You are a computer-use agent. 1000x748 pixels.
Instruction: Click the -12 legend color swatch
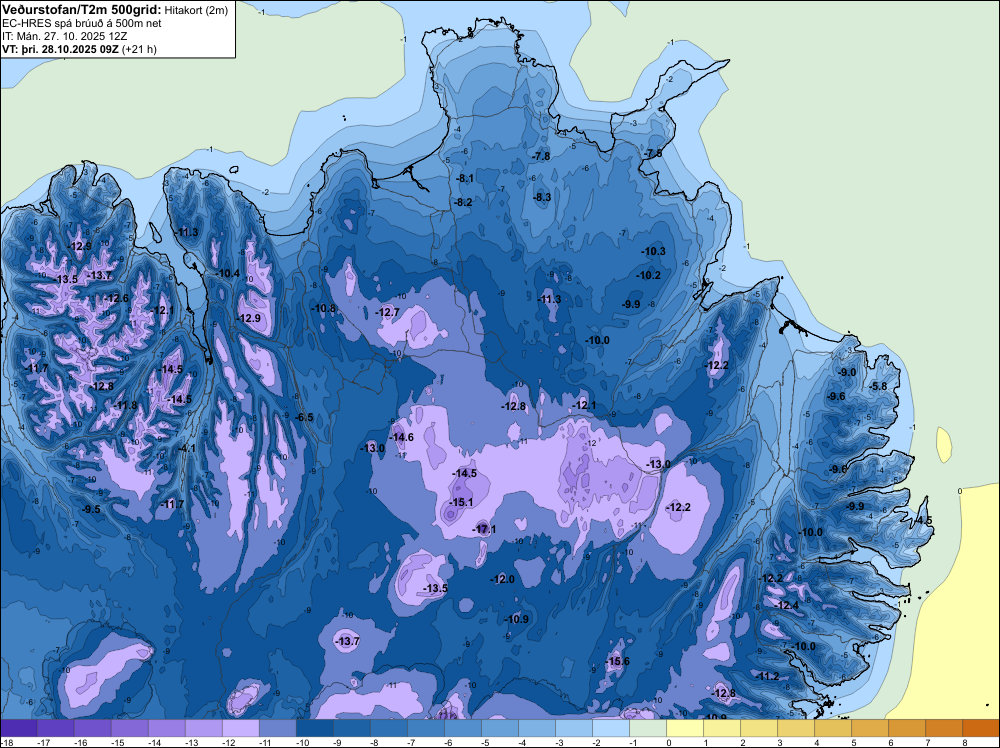pyautogui.click(x=240, y=729)
